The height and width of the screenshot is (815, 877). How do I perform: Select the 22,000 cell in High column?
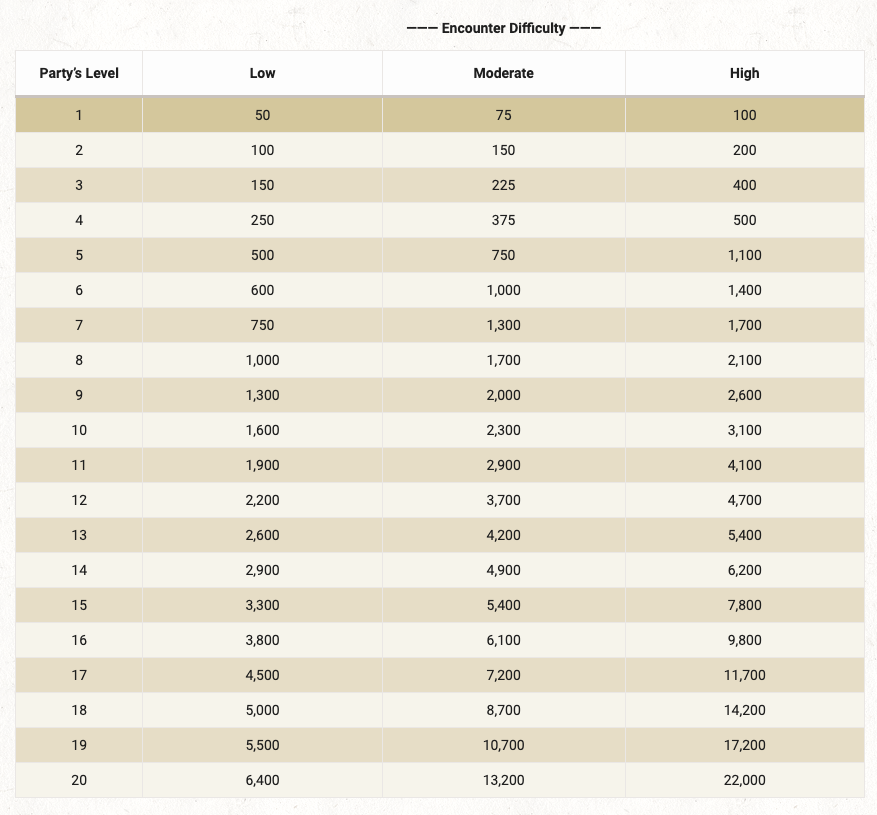click(x=744, y=780)
